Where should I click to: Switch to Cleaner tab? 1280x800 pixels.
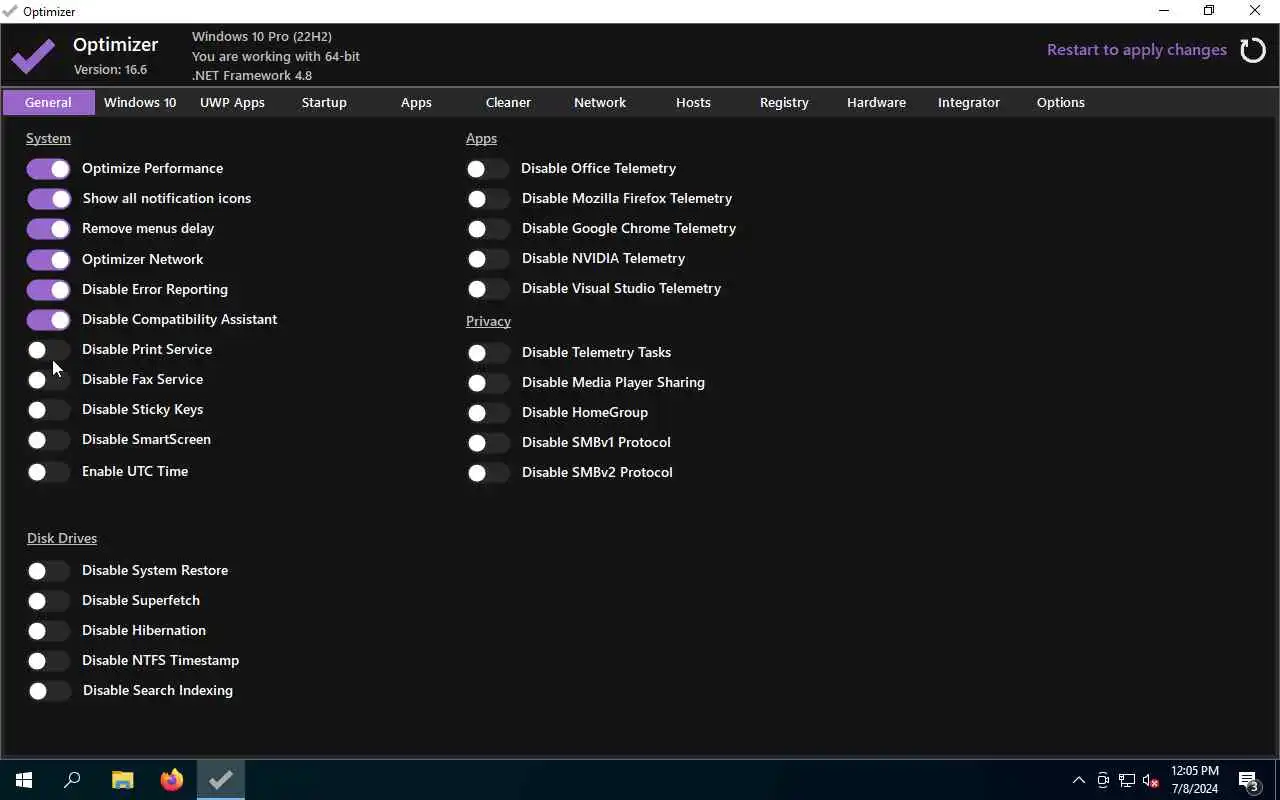click(508, 102)
